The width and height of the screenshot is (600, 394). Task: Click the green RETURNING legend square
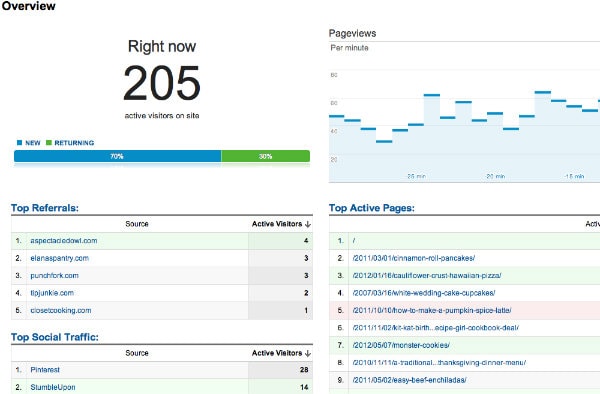[x=49, y=143]
